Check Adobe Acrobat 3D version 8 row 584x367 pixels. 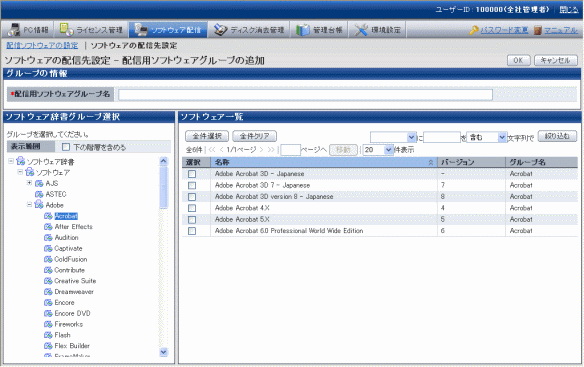[x=192, y=197]
